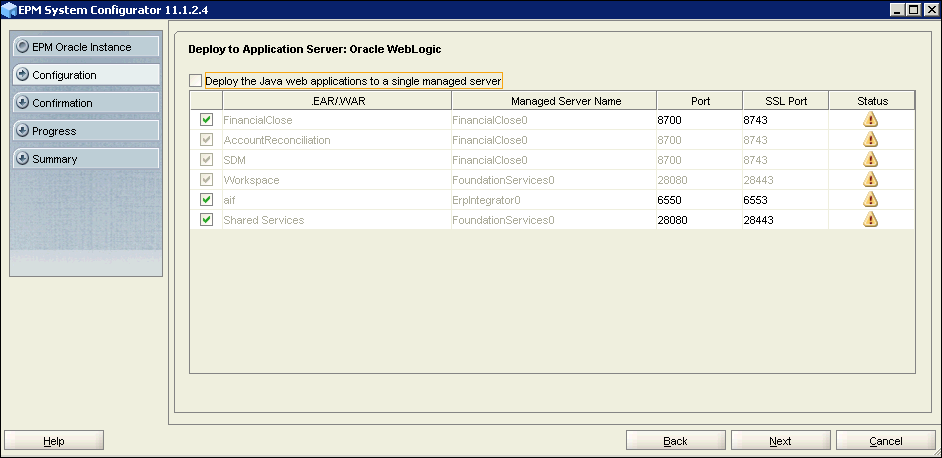
Task: Click the AccountReconciliation name cell
Action: point(337,140)
